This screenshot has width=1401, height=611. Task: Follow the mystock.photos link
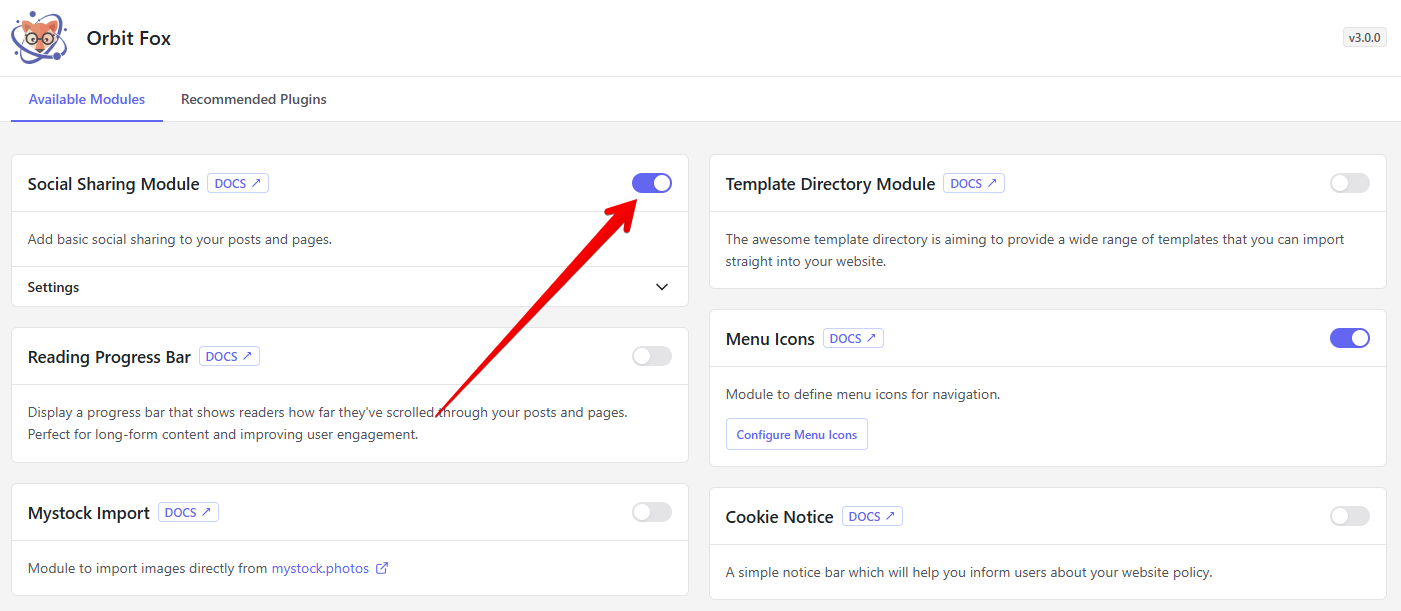(320, 568)
